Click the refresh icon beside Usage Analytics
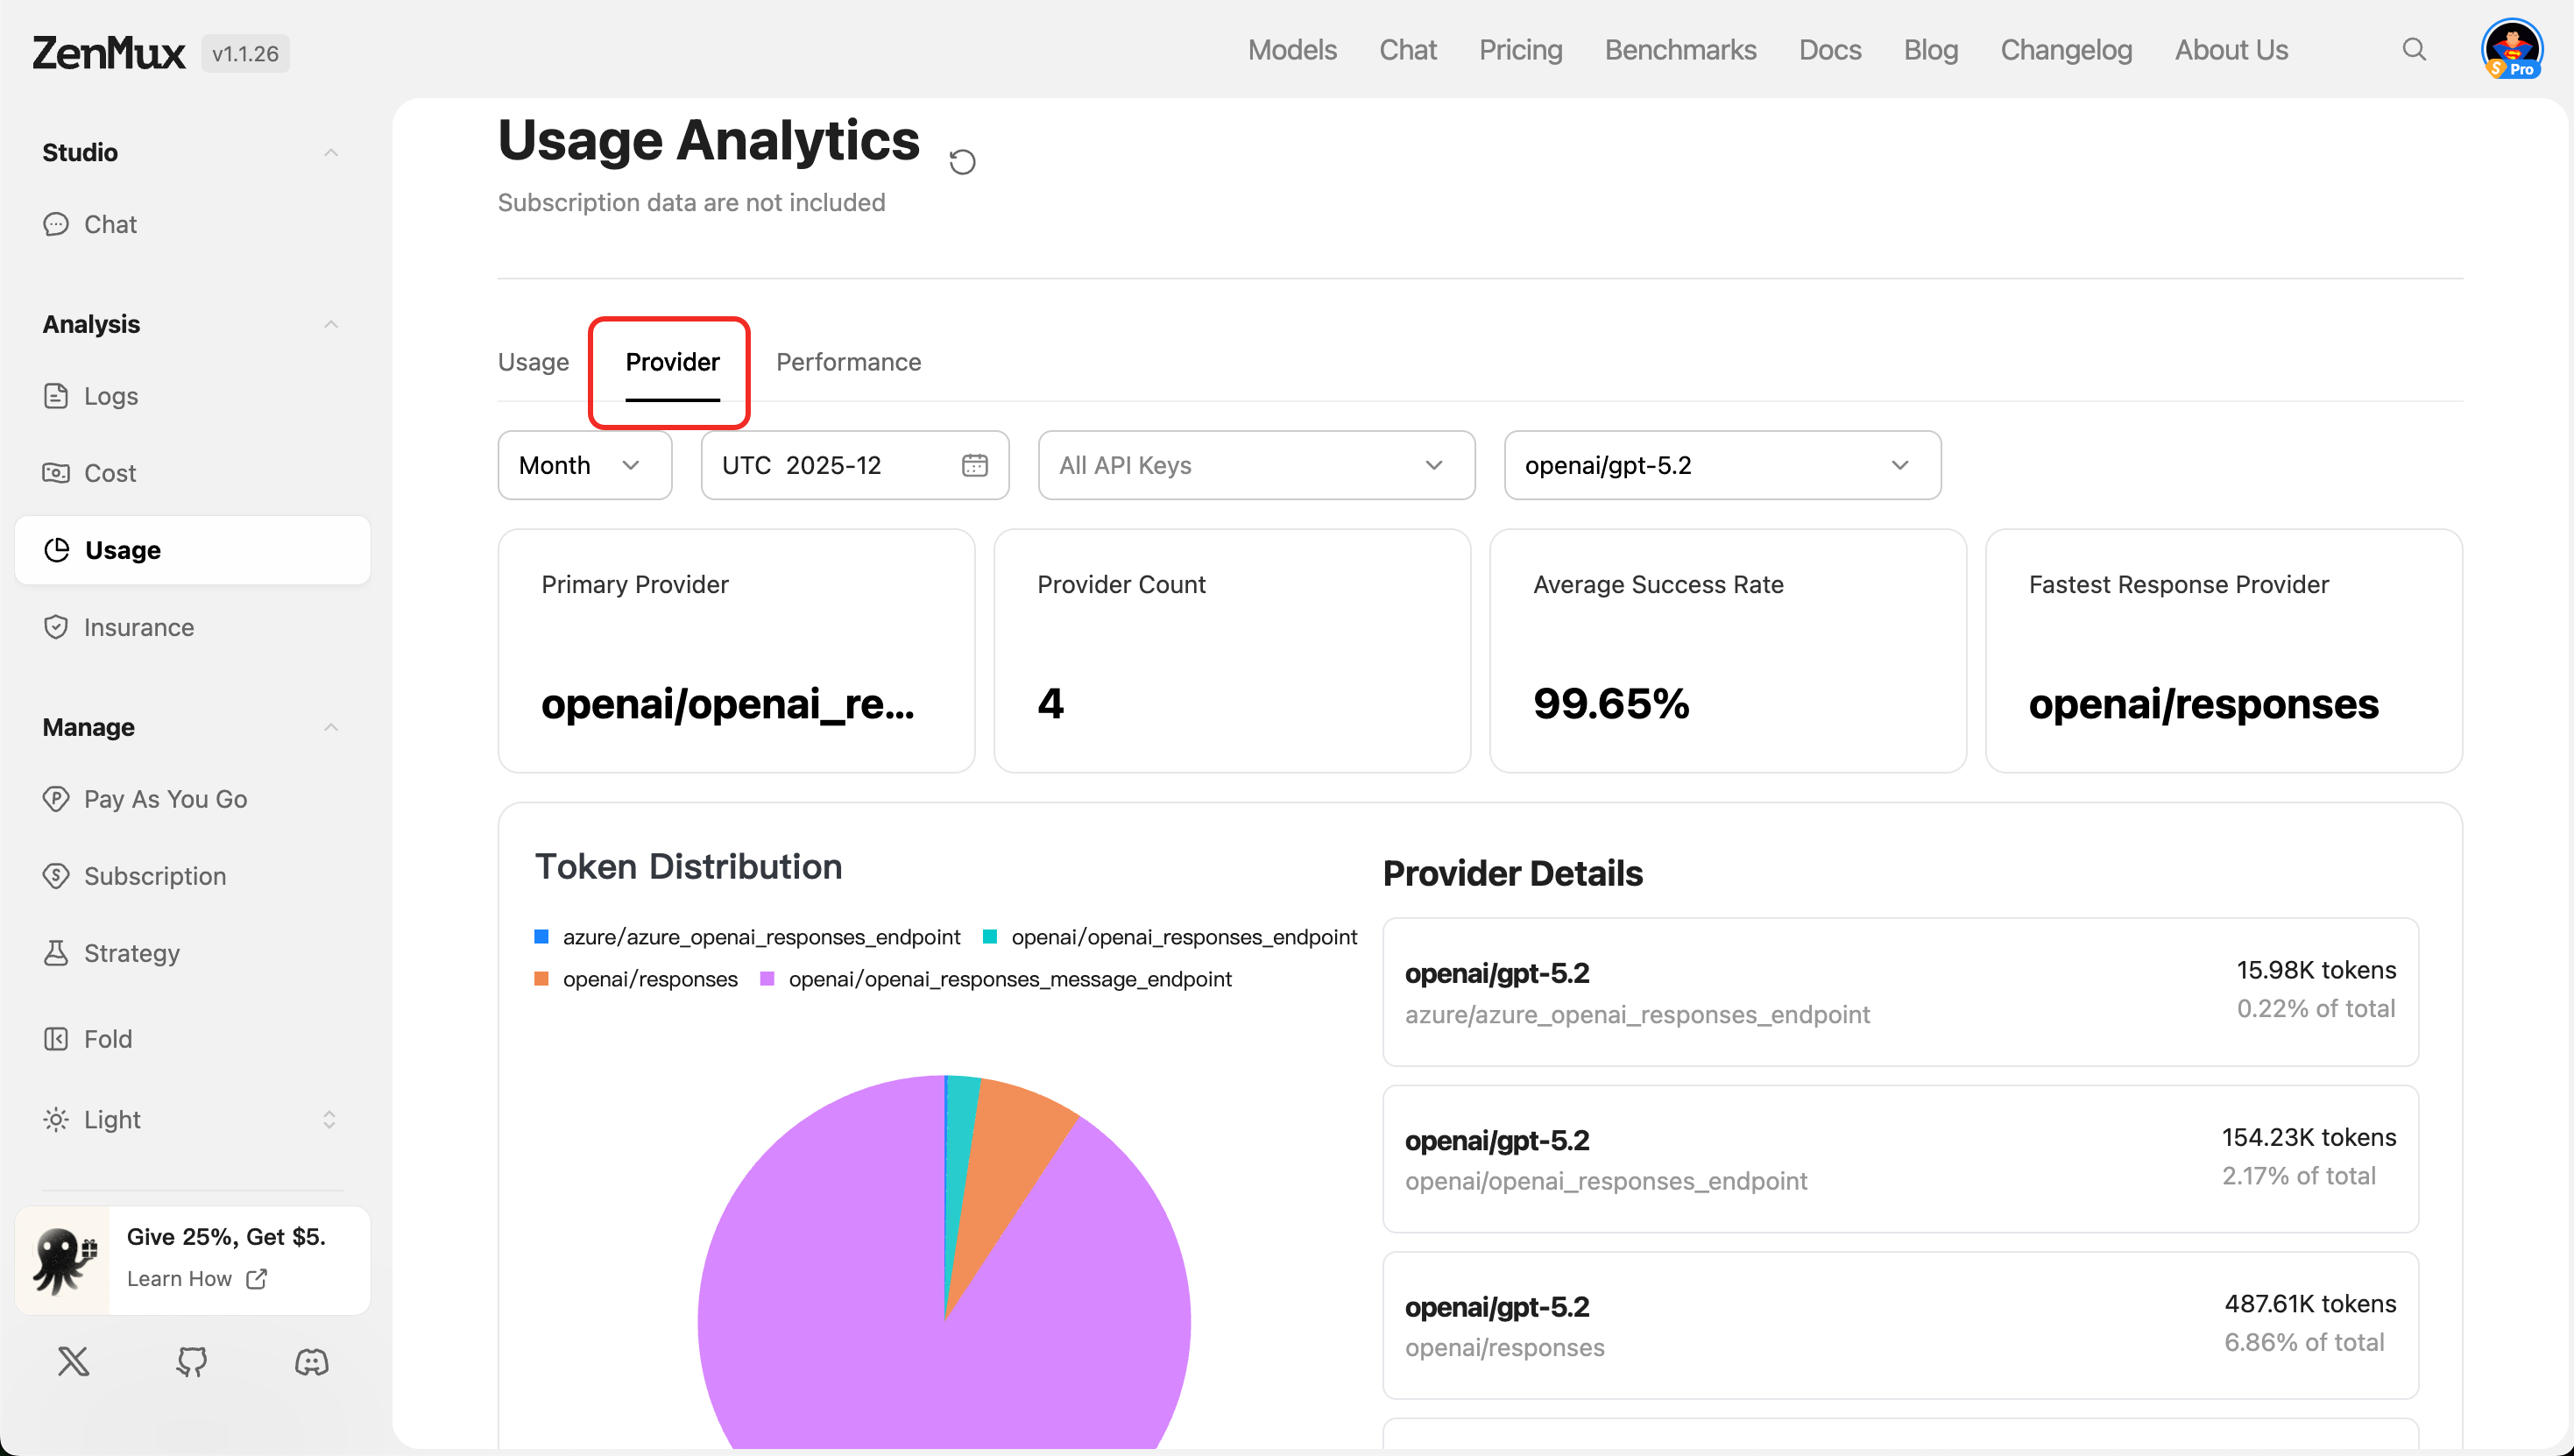Image resolution: width=2574 pixels, height=1456 pixels. coord(962,162)
